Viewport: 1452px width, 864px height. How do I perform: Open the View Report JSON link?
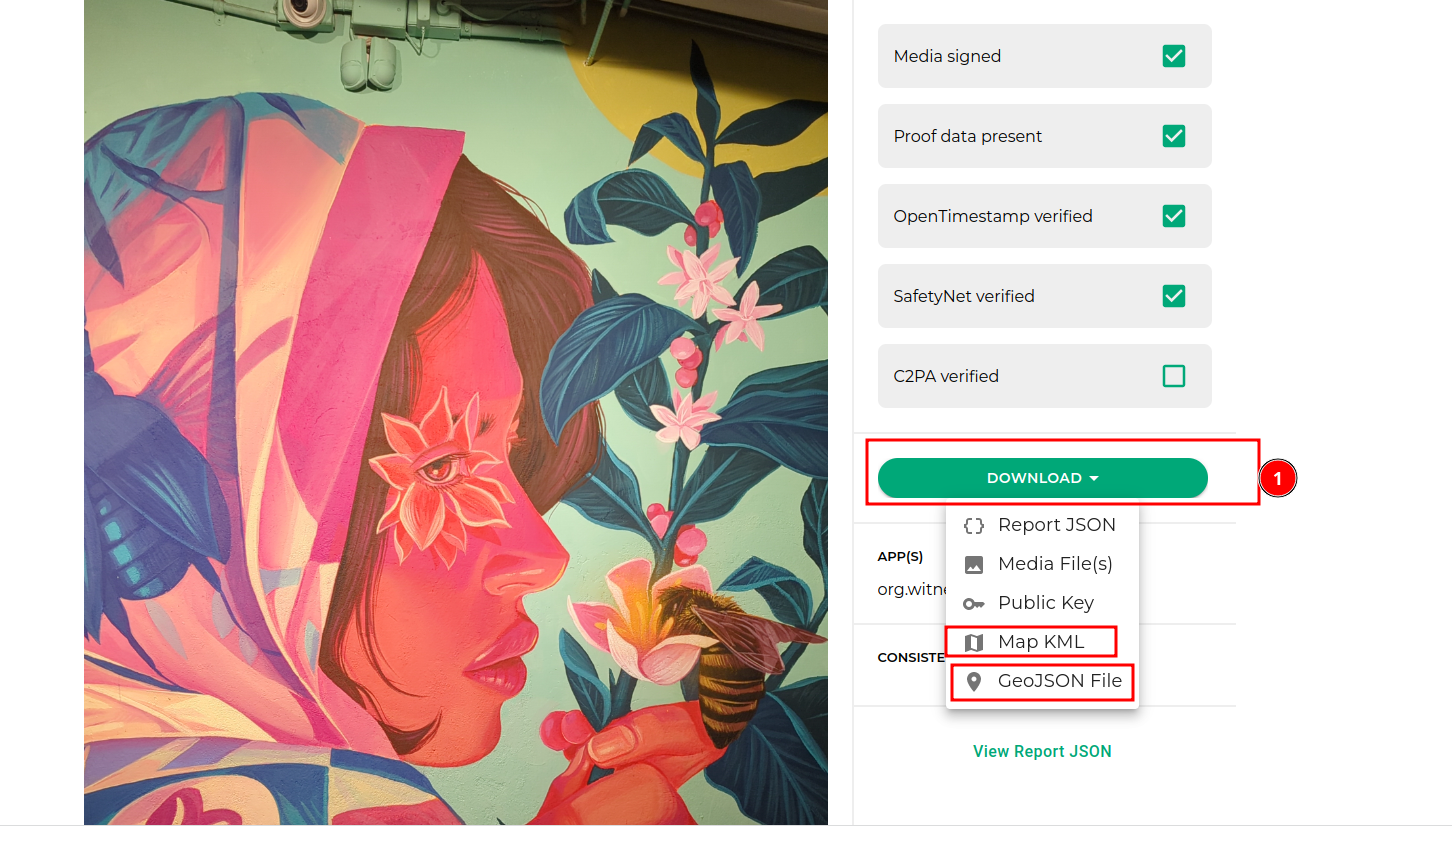click(x=1042, y=751)
